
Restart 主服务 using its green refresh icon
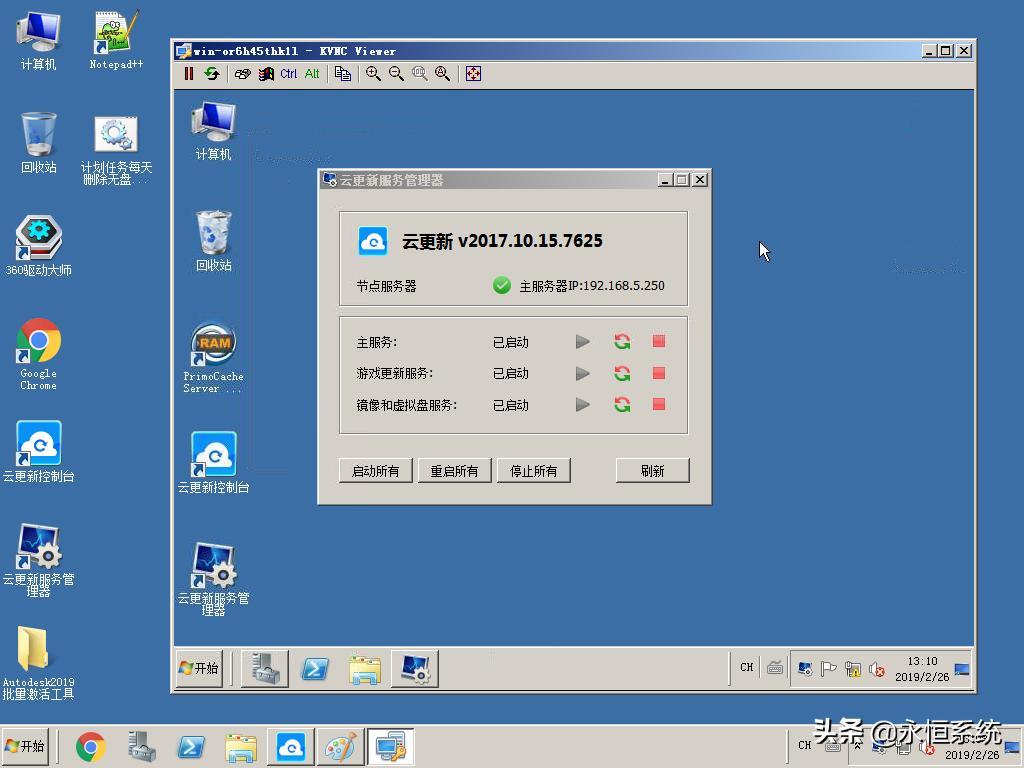621,341
